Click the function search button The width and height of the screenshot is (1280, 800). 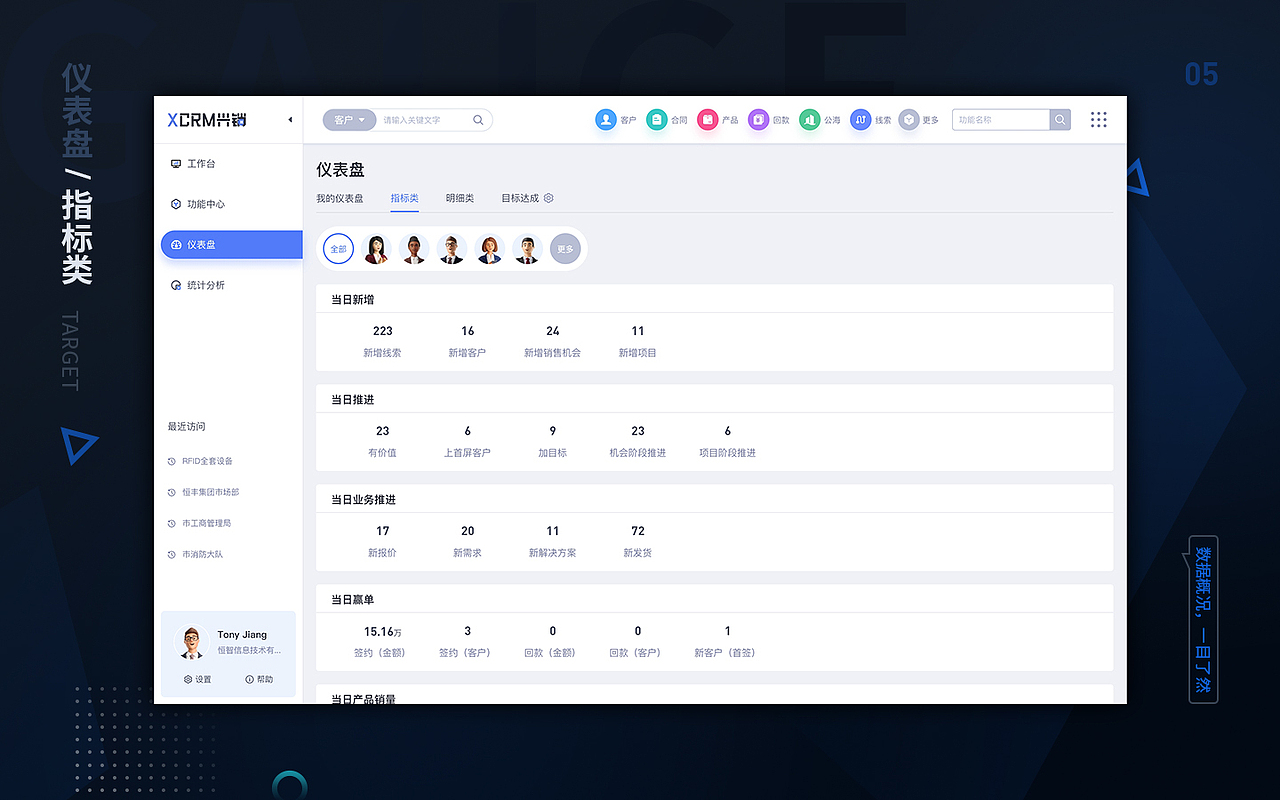(1060, 120)
